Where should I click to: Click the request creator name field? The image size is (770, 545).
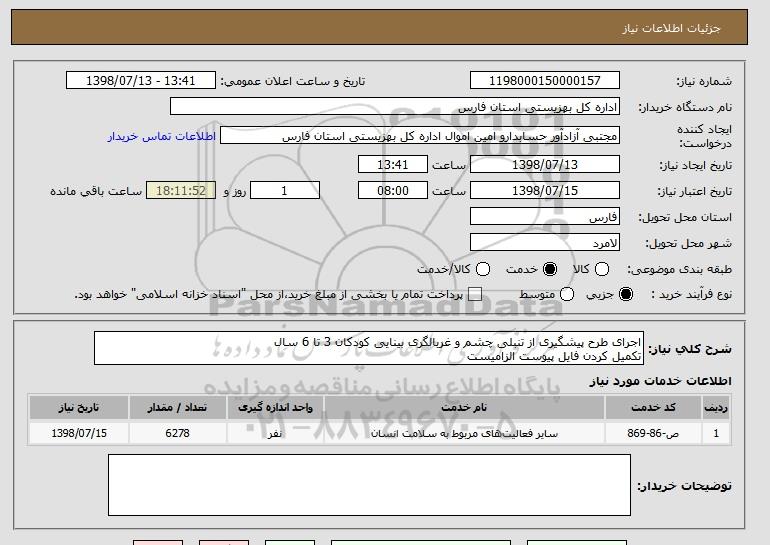(420, 136)
